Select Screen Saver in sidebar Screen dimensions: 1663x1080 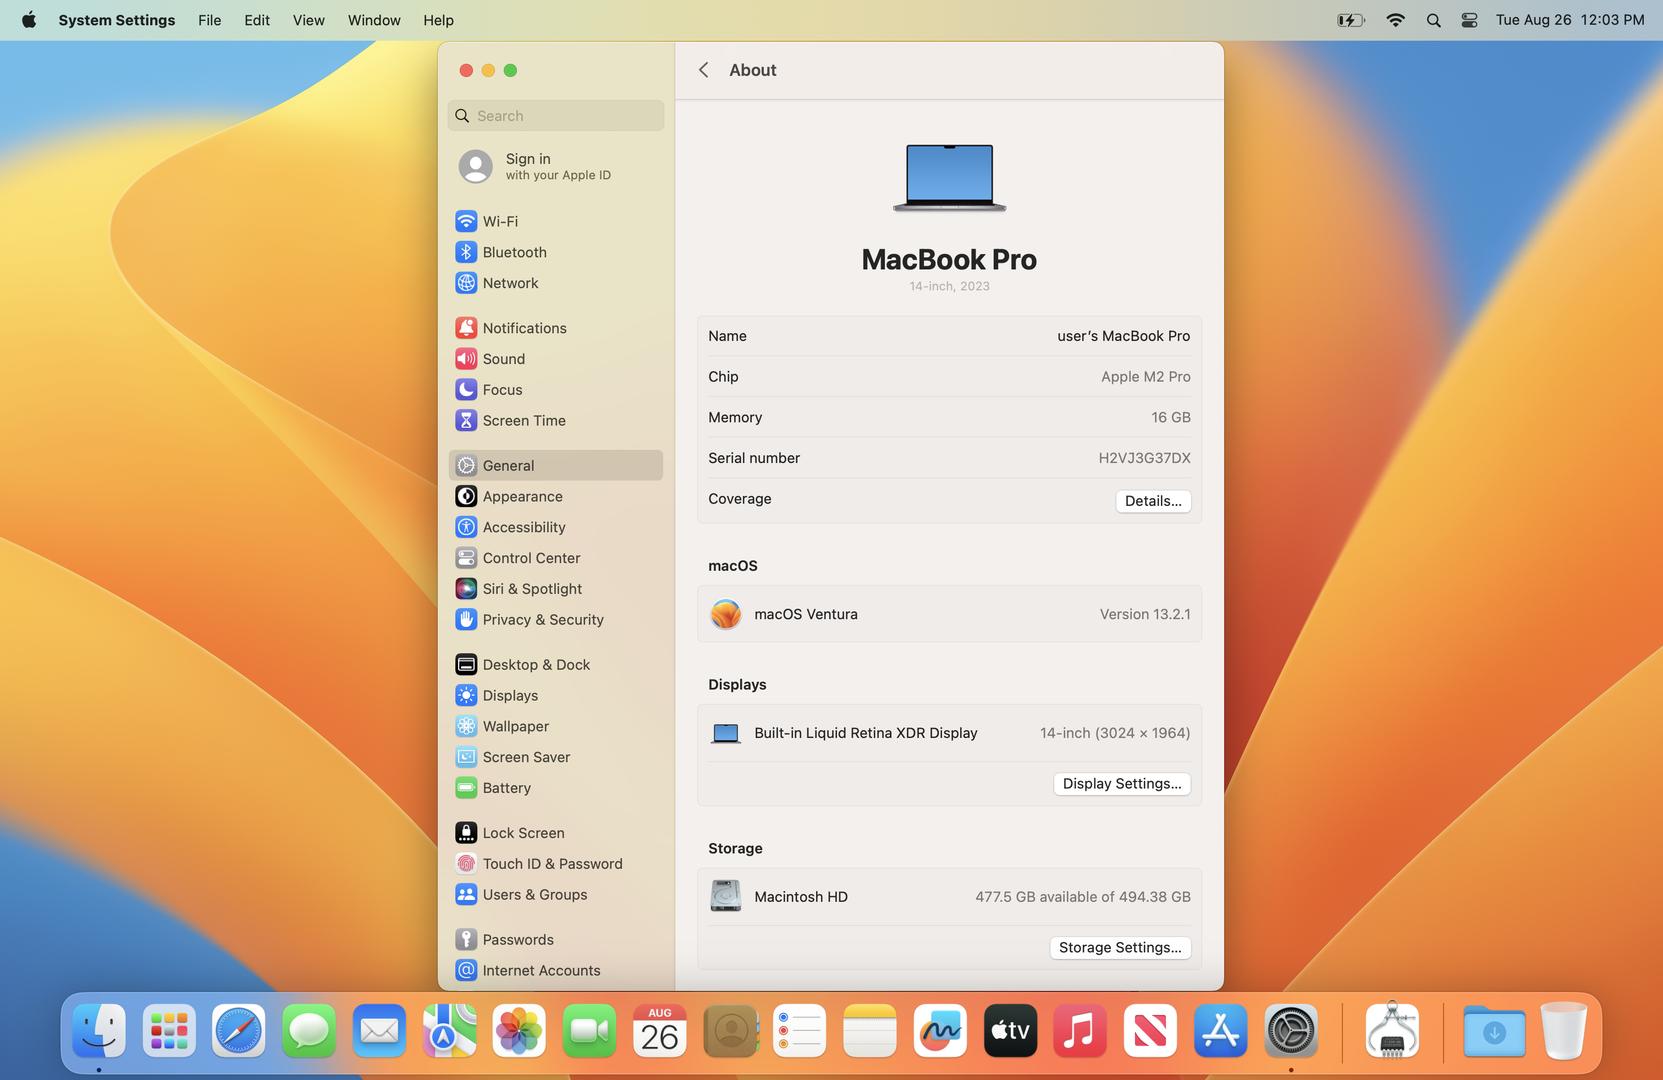pyautogui.click(x=555, y=758)
